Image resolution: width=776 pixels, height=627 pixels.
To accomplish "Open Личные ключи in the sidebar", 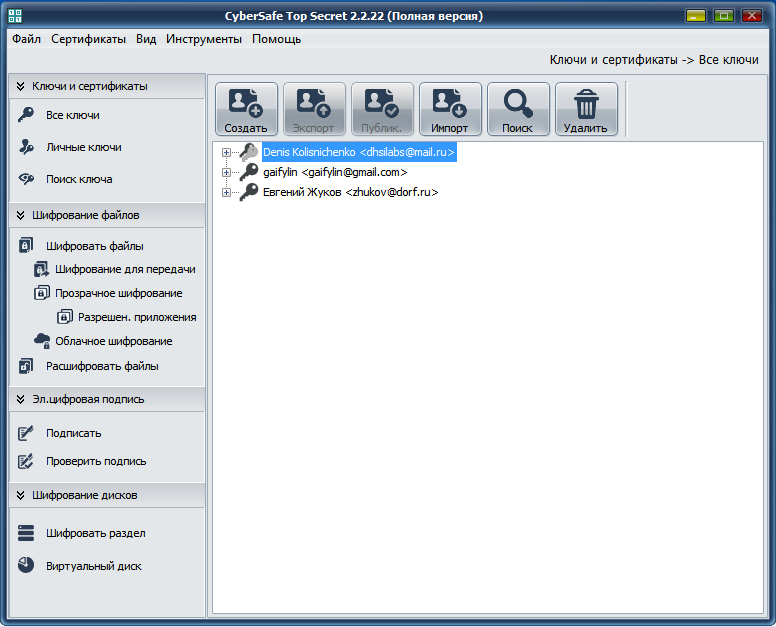I will click(x=83, y=147).
